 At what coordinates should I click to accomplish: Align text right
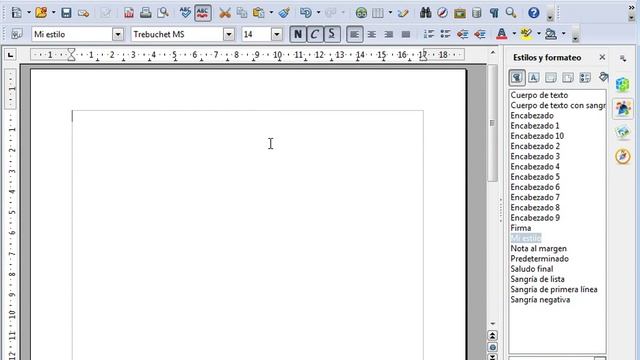(389, 35)
